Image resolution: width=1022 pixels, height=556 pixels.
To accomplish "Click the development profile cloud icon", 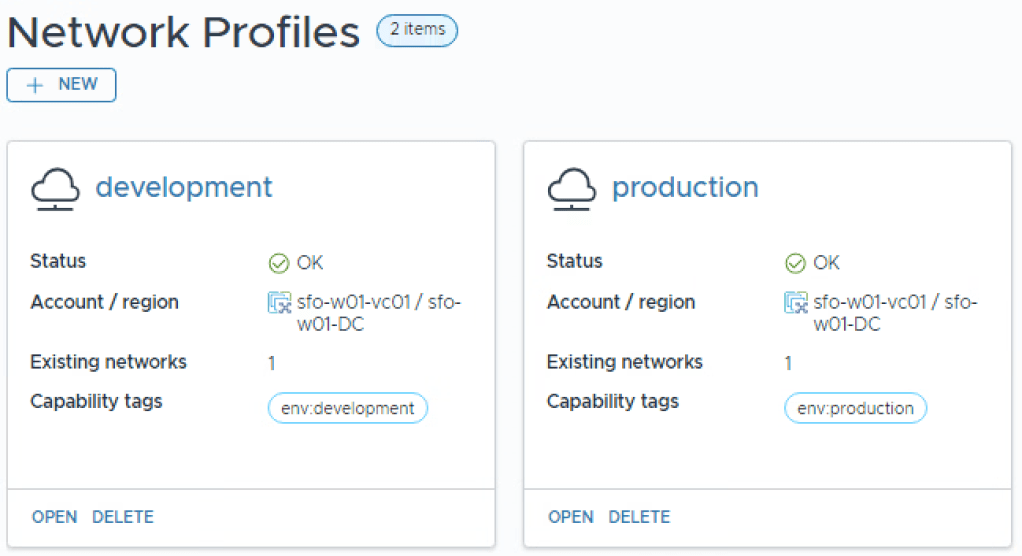I will (x=56, y=189).
